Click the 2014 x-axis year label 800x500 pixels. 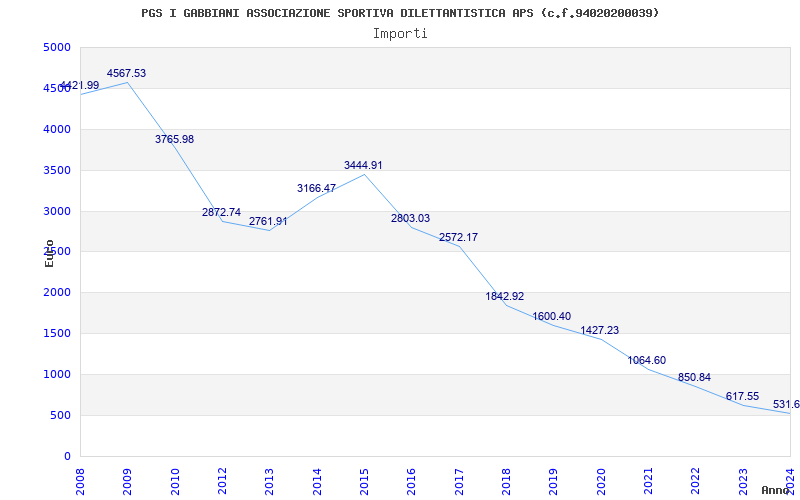pyautogui.click(x=317, y=482)
